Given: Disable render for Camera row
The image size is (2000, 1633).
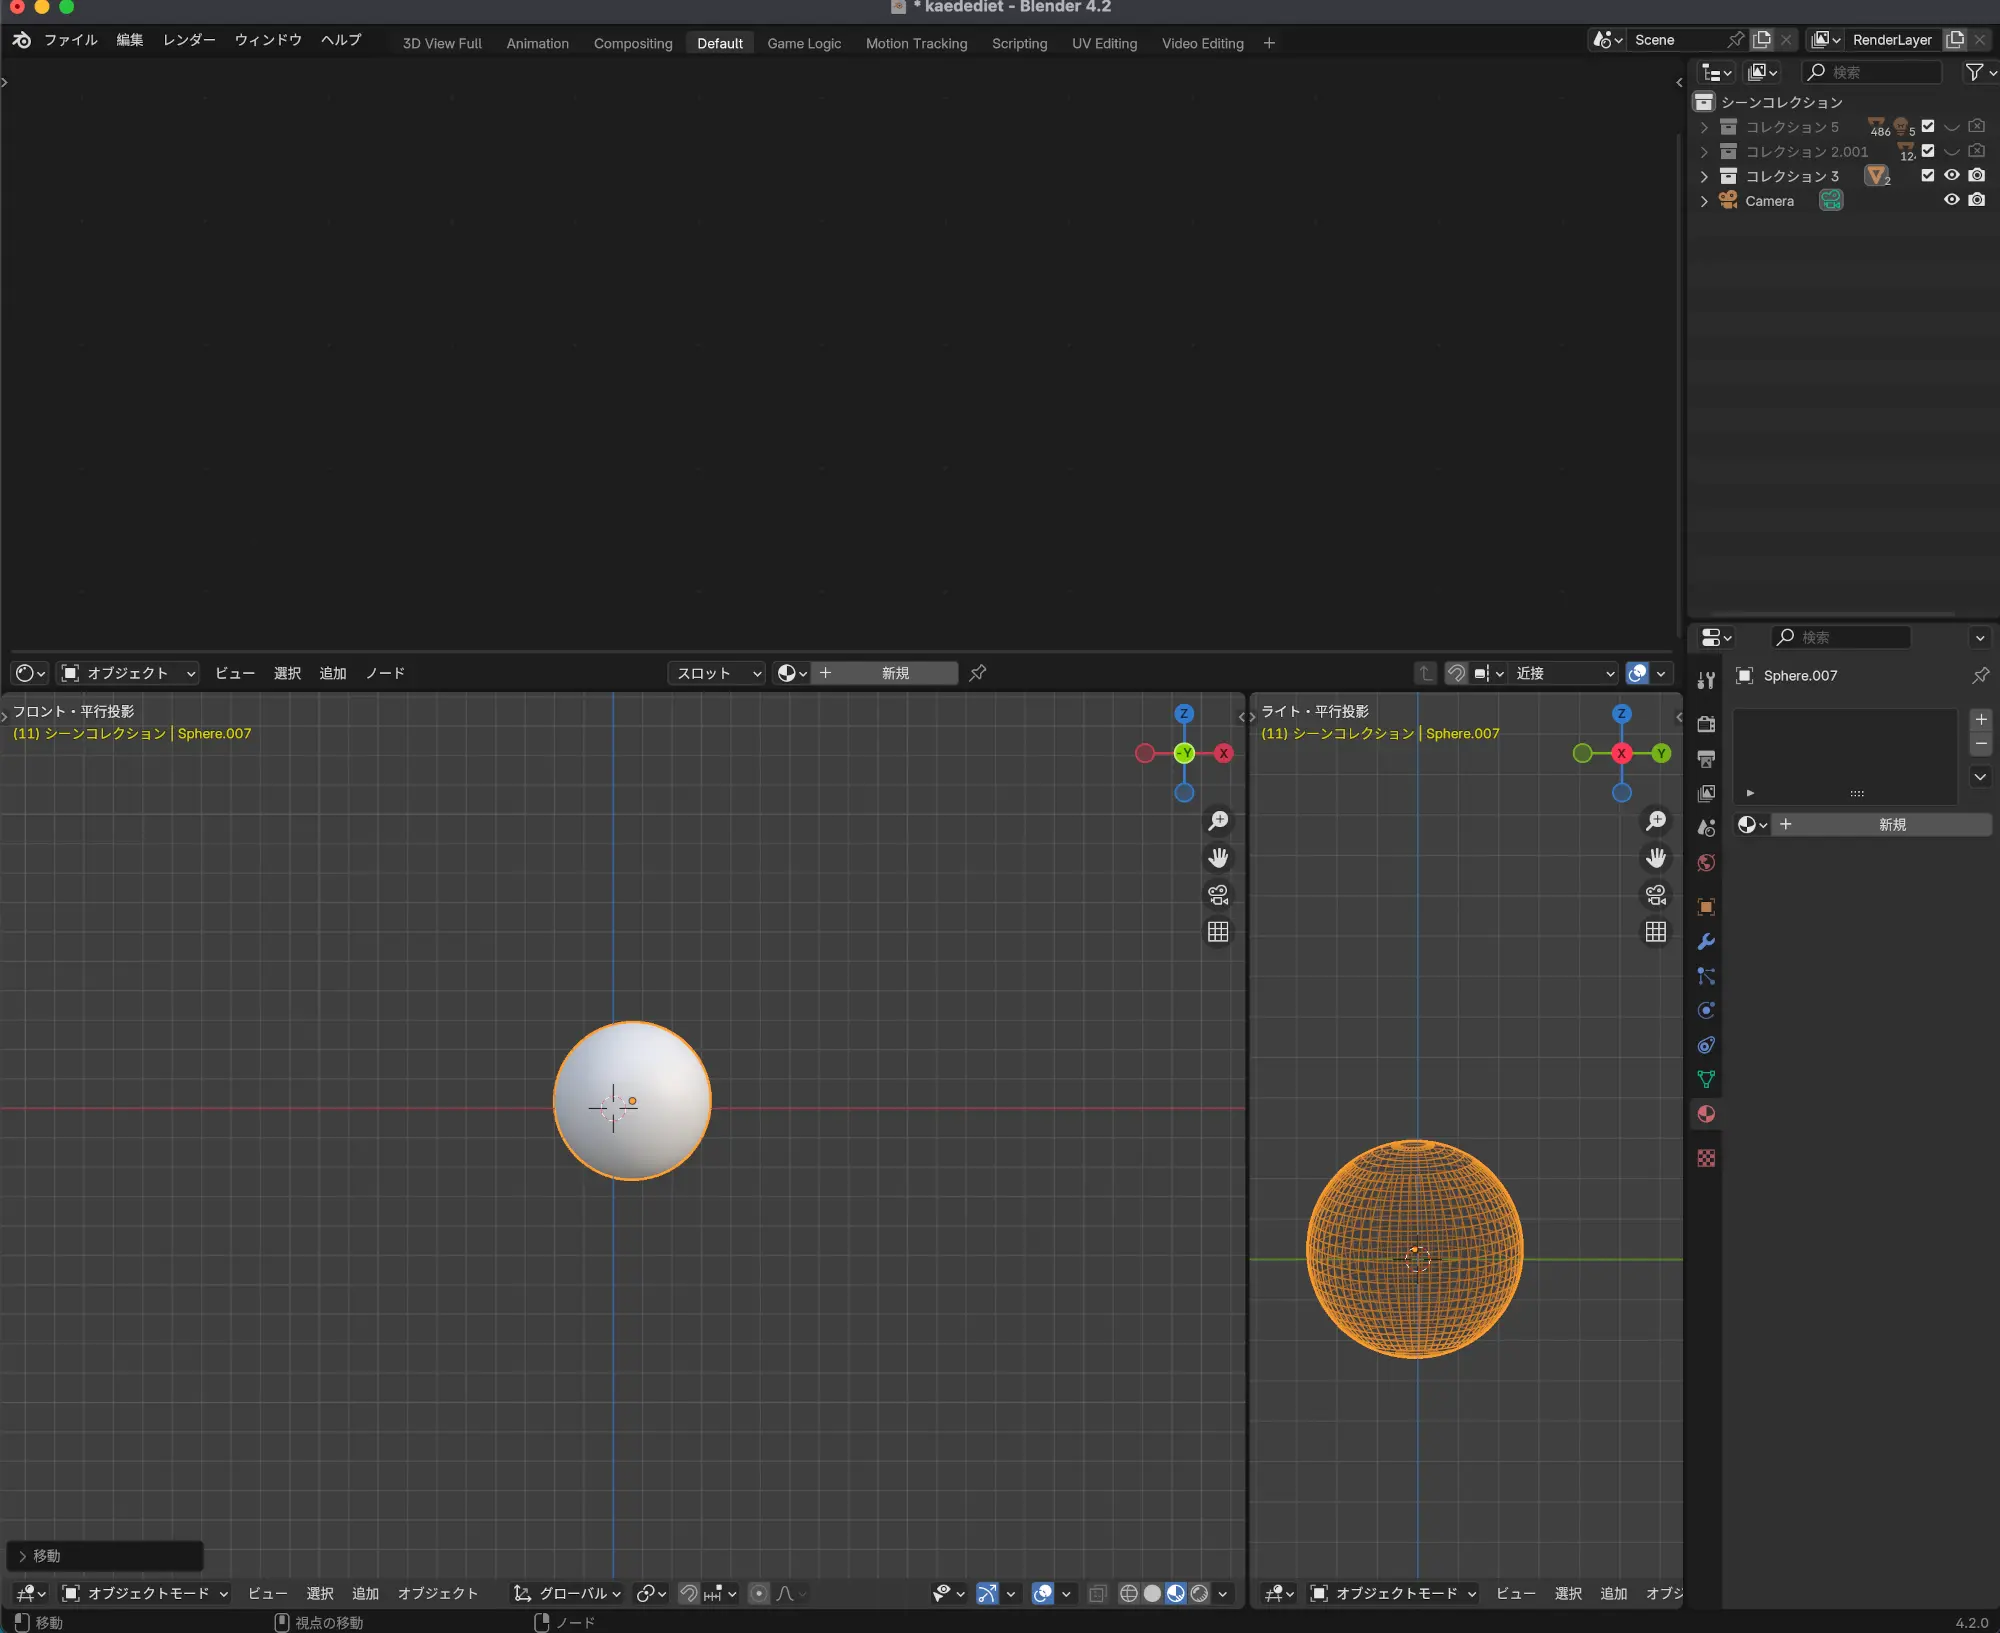Looking at the screenshot, I should (1977, 200).
